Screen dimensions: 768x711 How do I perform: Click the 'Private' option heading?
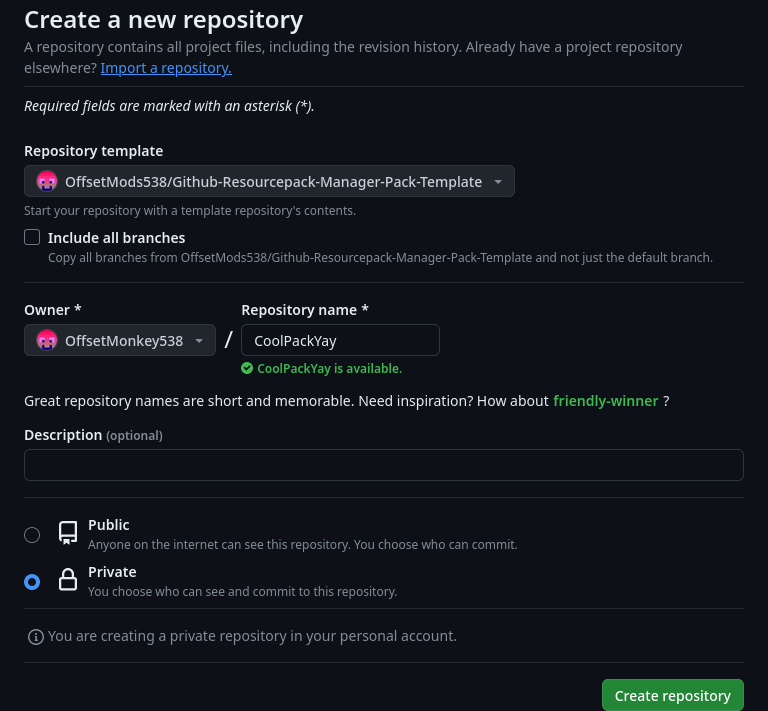(x=112, y=572)
